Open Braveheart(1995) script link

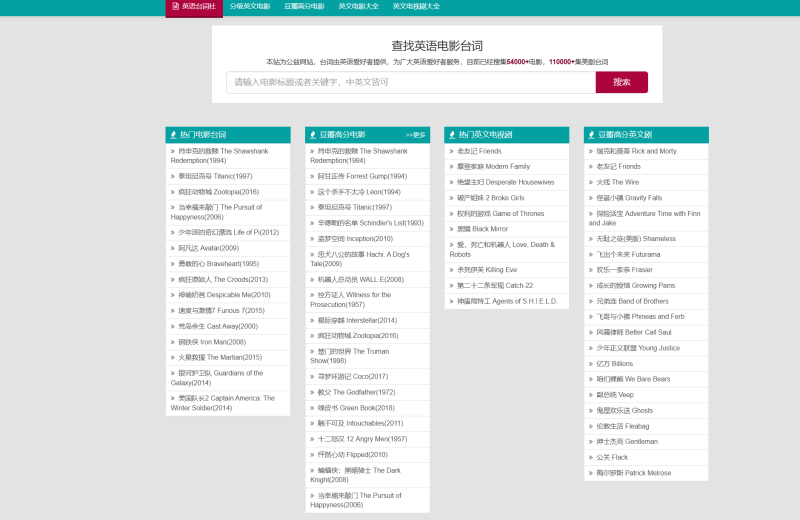point(218,264)
